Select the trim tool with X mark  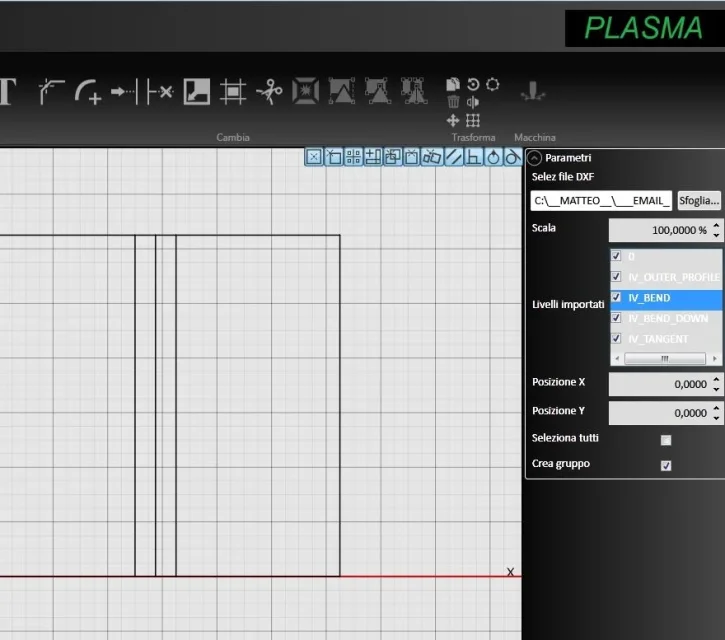click(160, 92)
